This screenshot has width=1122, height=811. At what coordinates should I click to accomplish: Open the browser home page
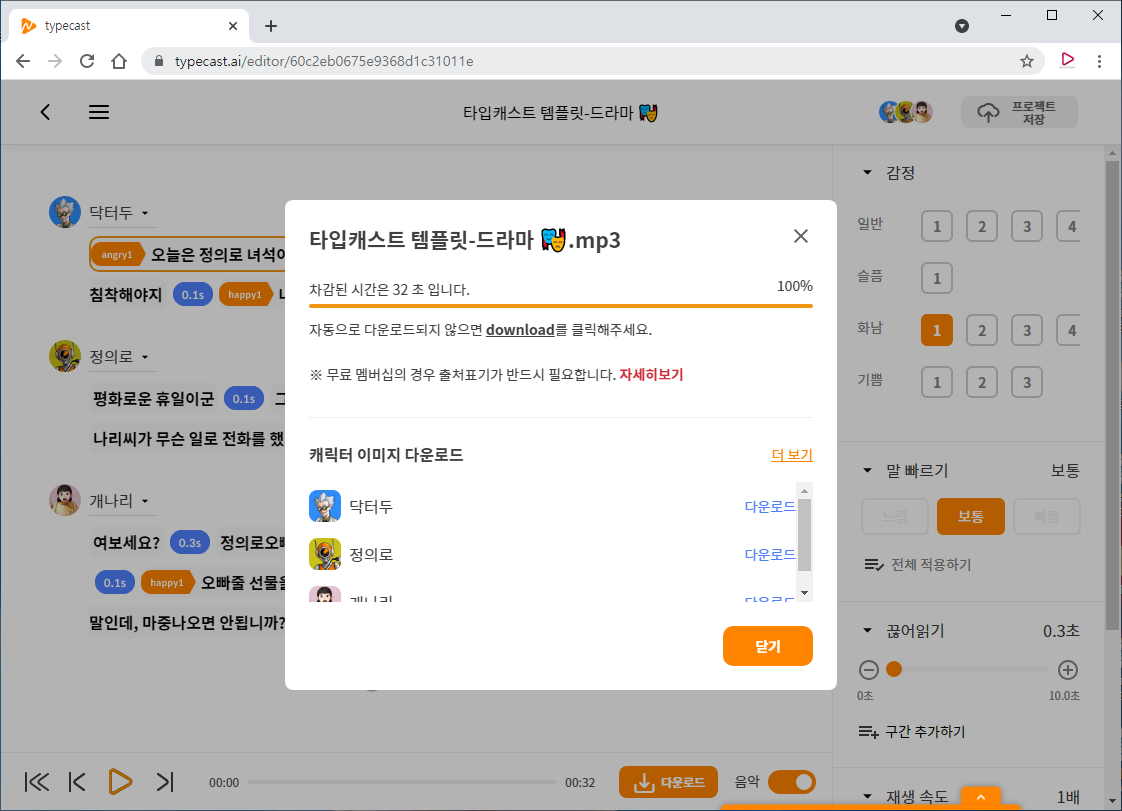(x=119, y=62)
